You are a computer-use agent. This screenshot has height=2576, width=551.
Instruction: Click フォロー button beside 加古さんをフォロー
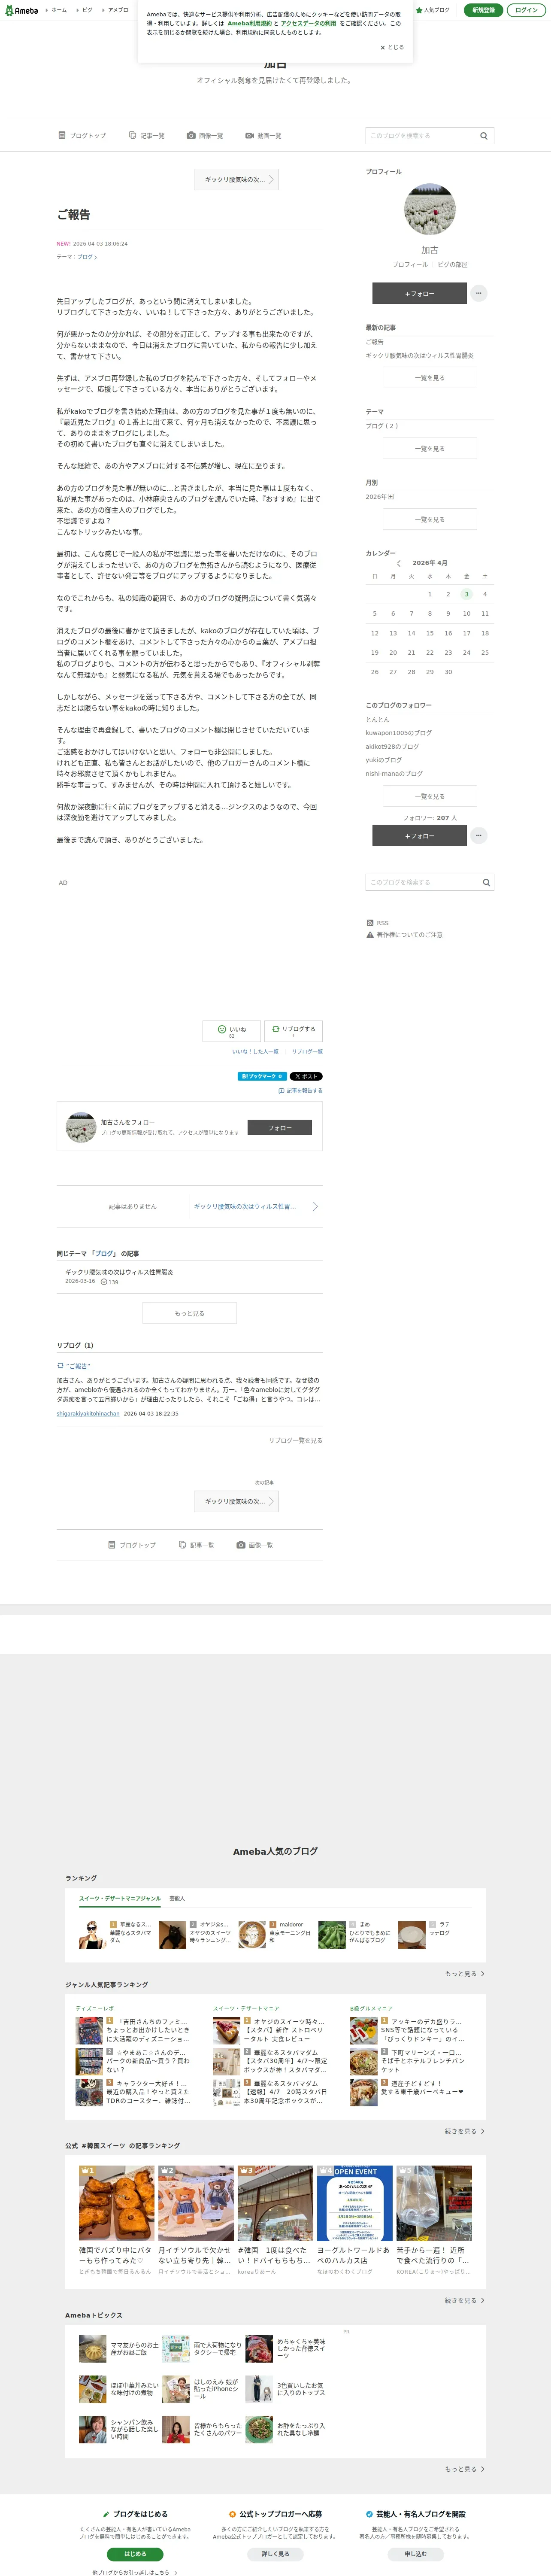click(279, 1128)
